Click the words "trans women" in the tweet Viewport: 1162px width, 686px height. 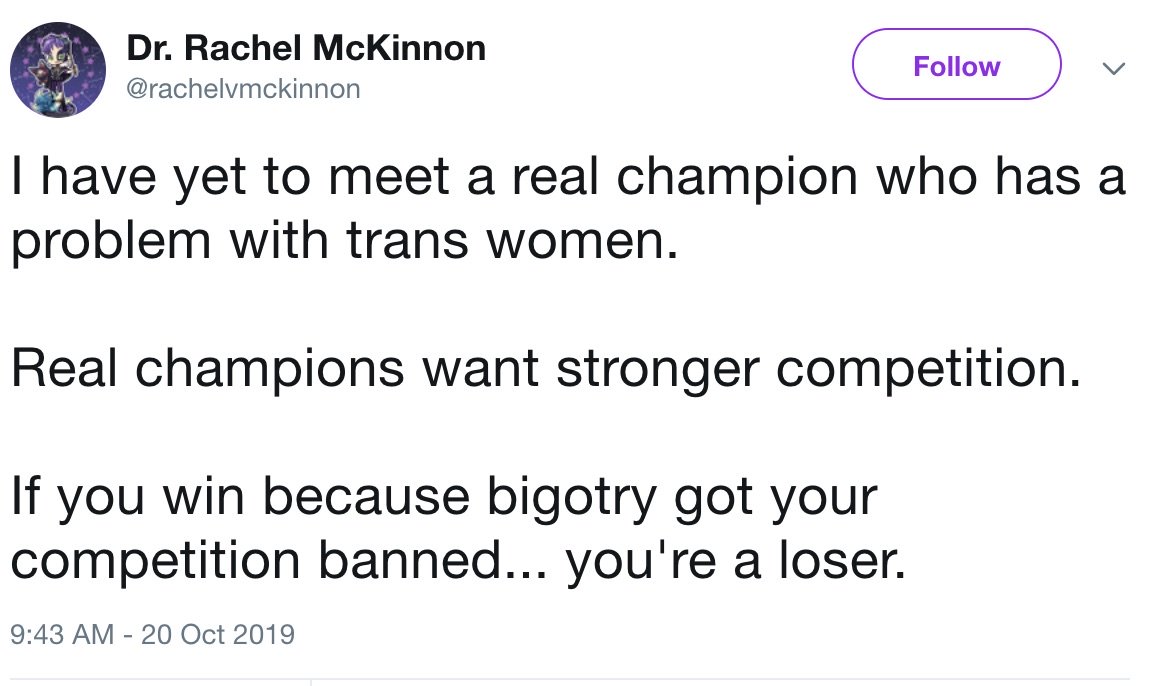[534, 243]
